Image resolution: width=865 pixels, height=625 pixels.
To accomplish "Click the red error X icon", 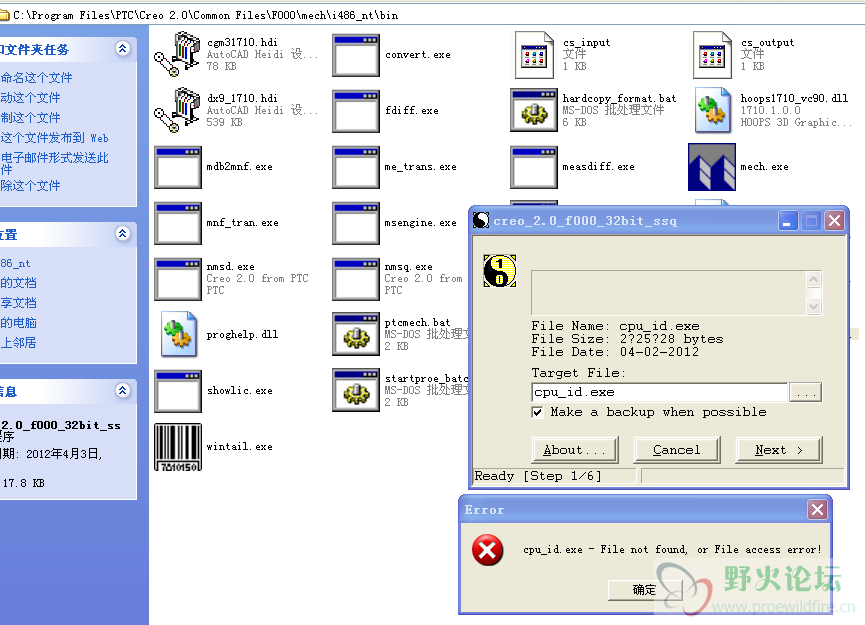I will coord(488,550).
